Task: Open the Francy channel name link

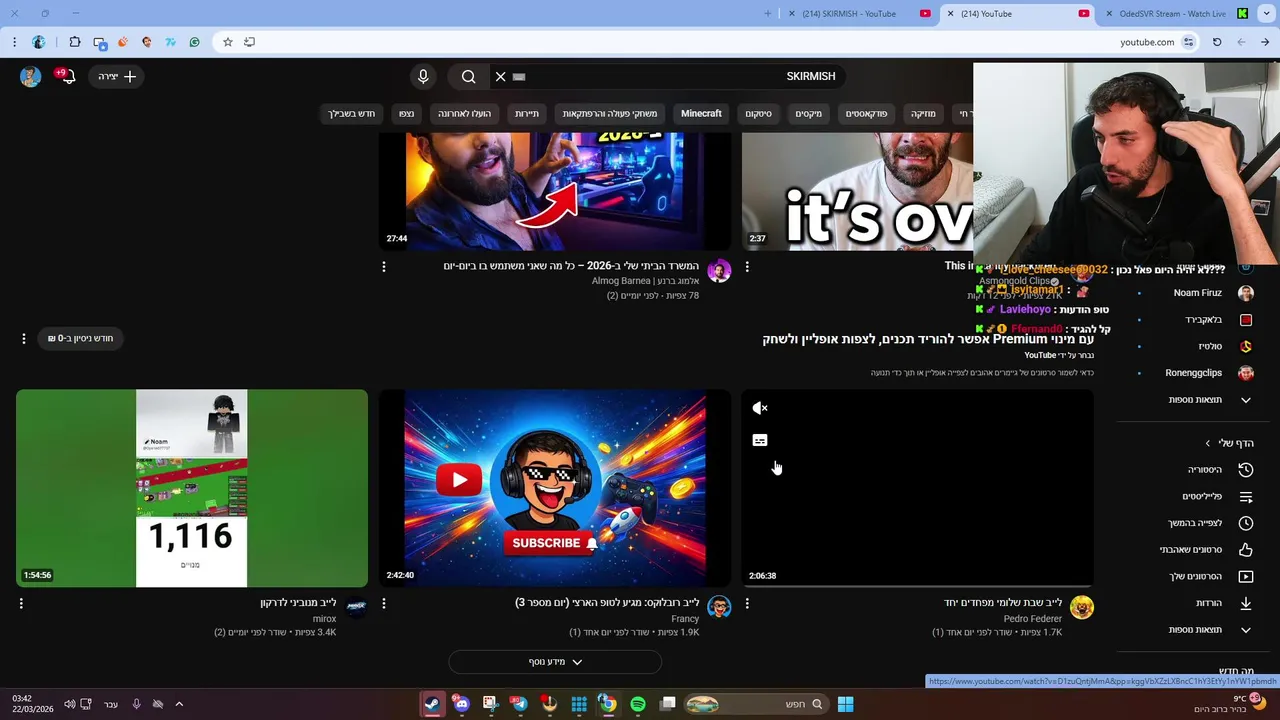Action: click(685, 619)
